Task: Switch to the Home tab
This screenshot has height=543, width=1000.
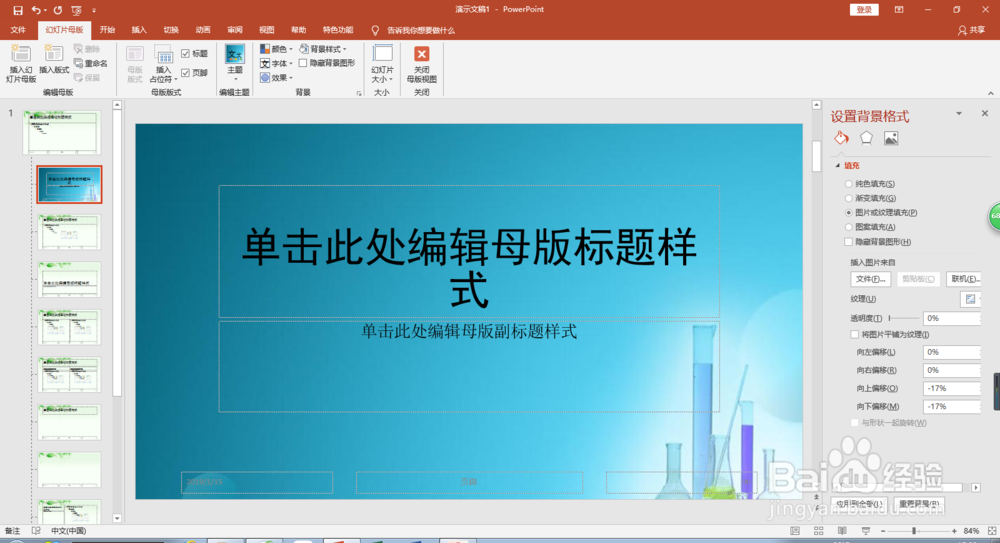Action: coord(107,30)
